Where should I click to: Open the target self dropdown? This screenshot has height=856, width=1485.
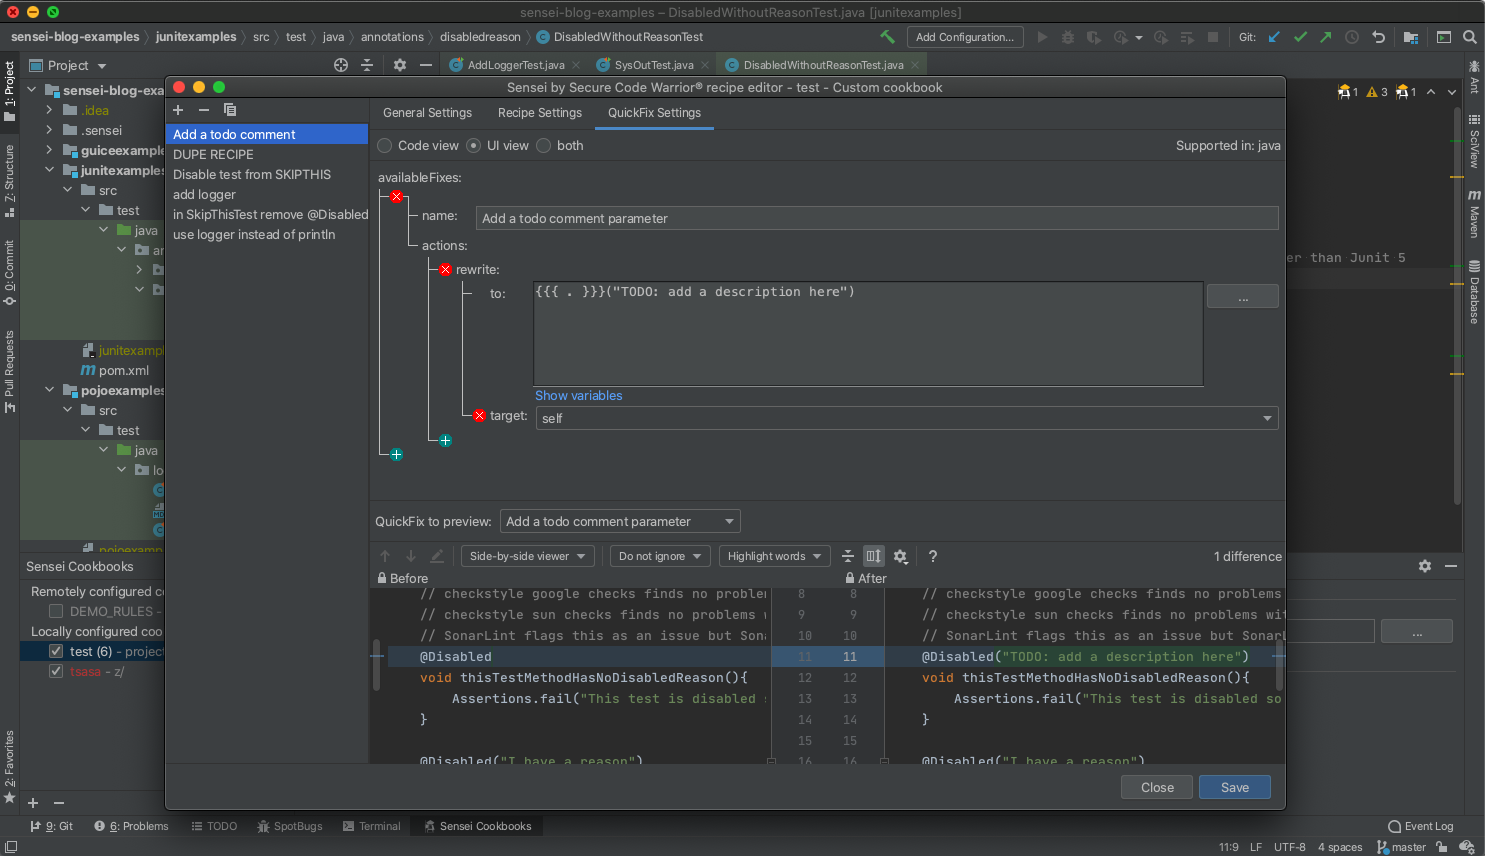click(906, 418)
